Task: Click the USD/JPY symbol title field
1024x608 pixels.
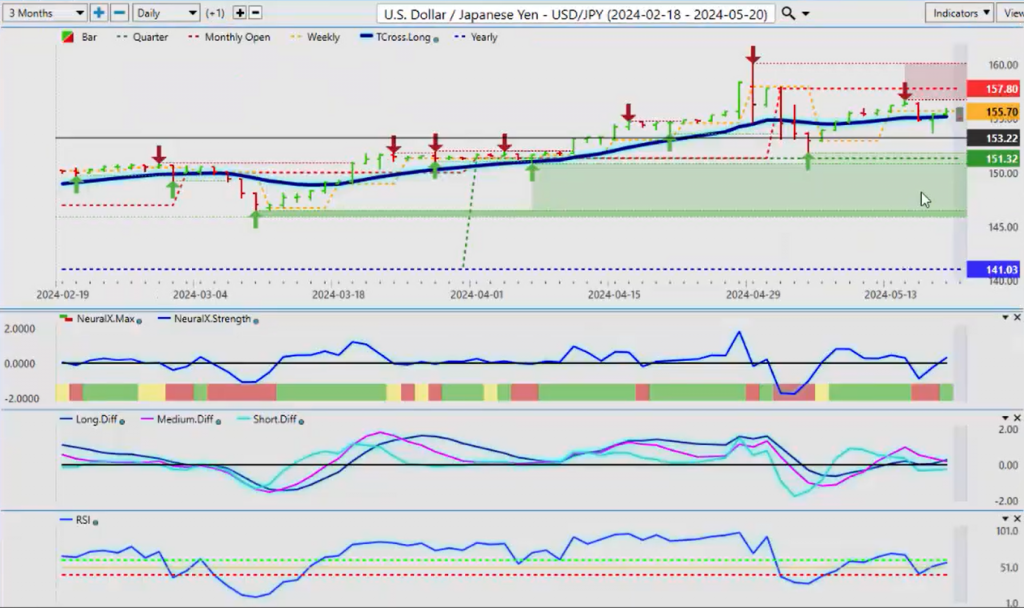Action: pyautogui.click(x=576, y=13)
